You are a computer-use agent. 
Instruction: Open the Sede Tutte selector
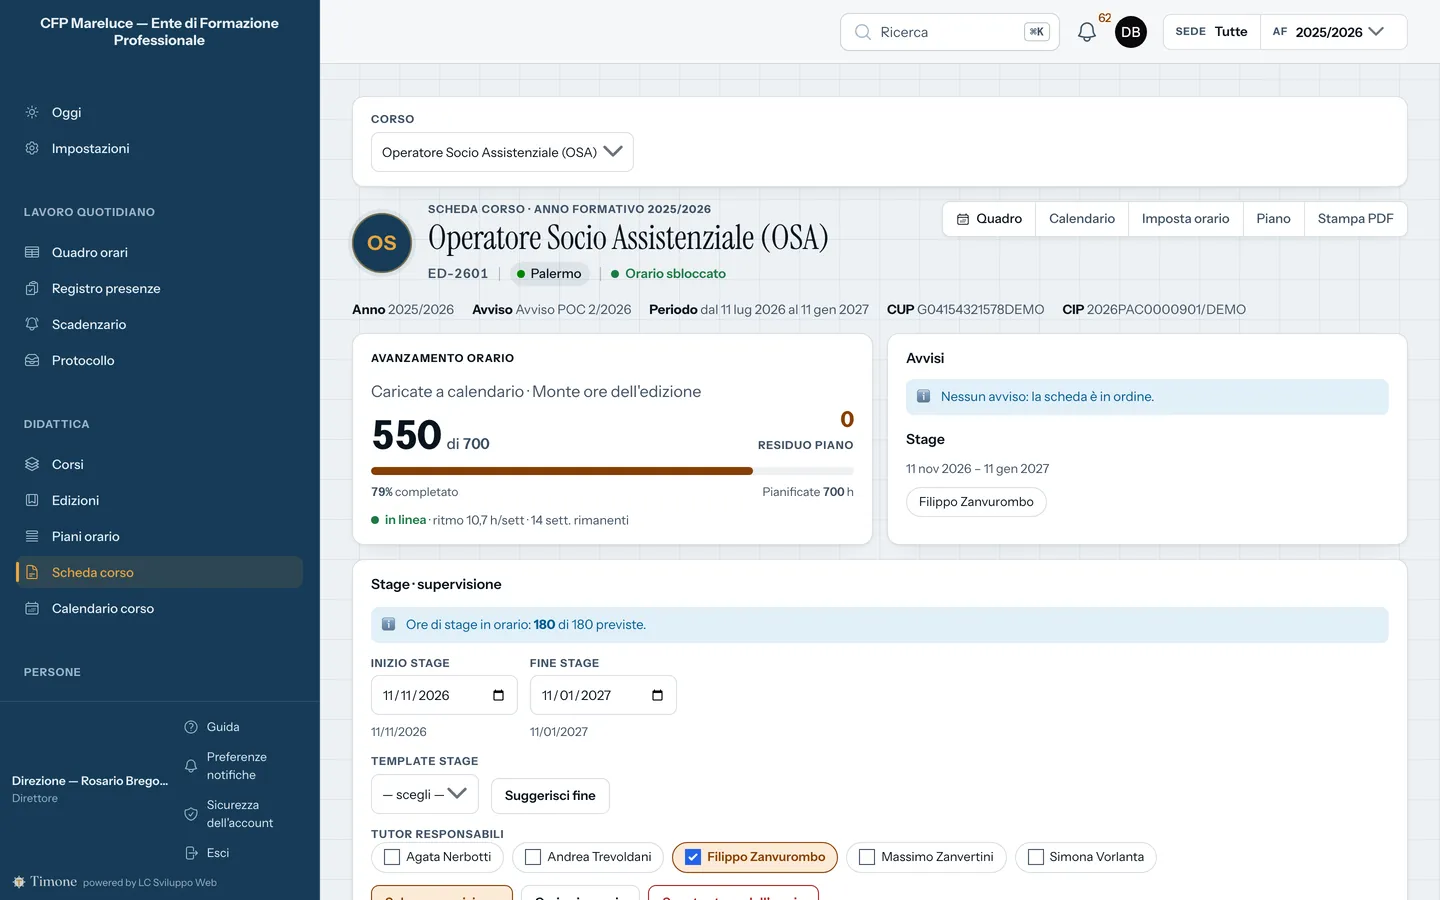(1211, 32)
